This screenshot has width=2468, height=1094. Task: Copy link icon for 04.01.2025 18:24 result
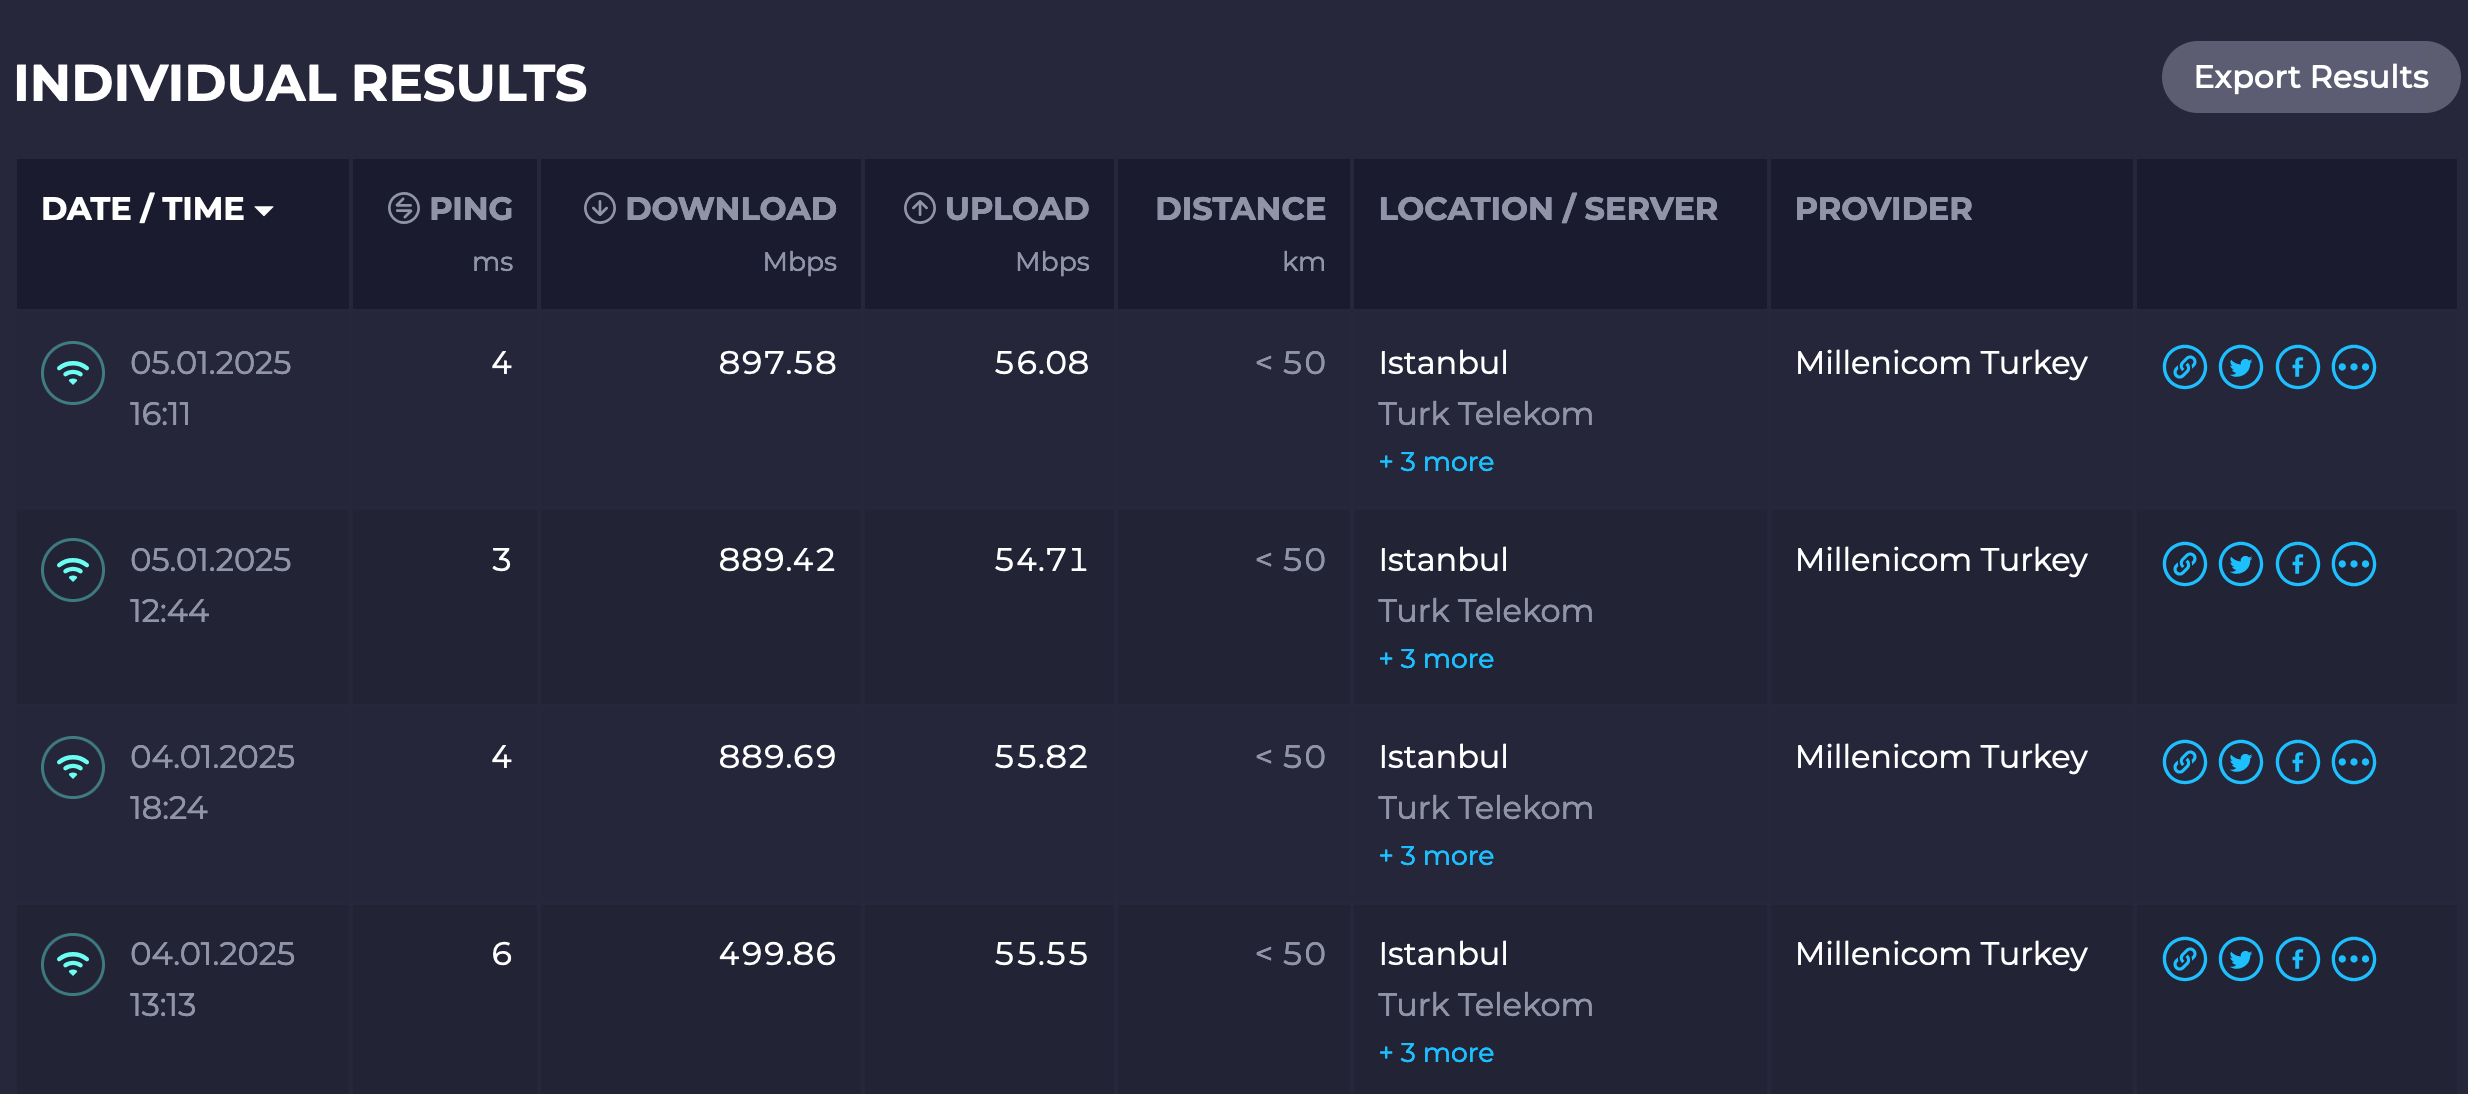coord(2184,762)
